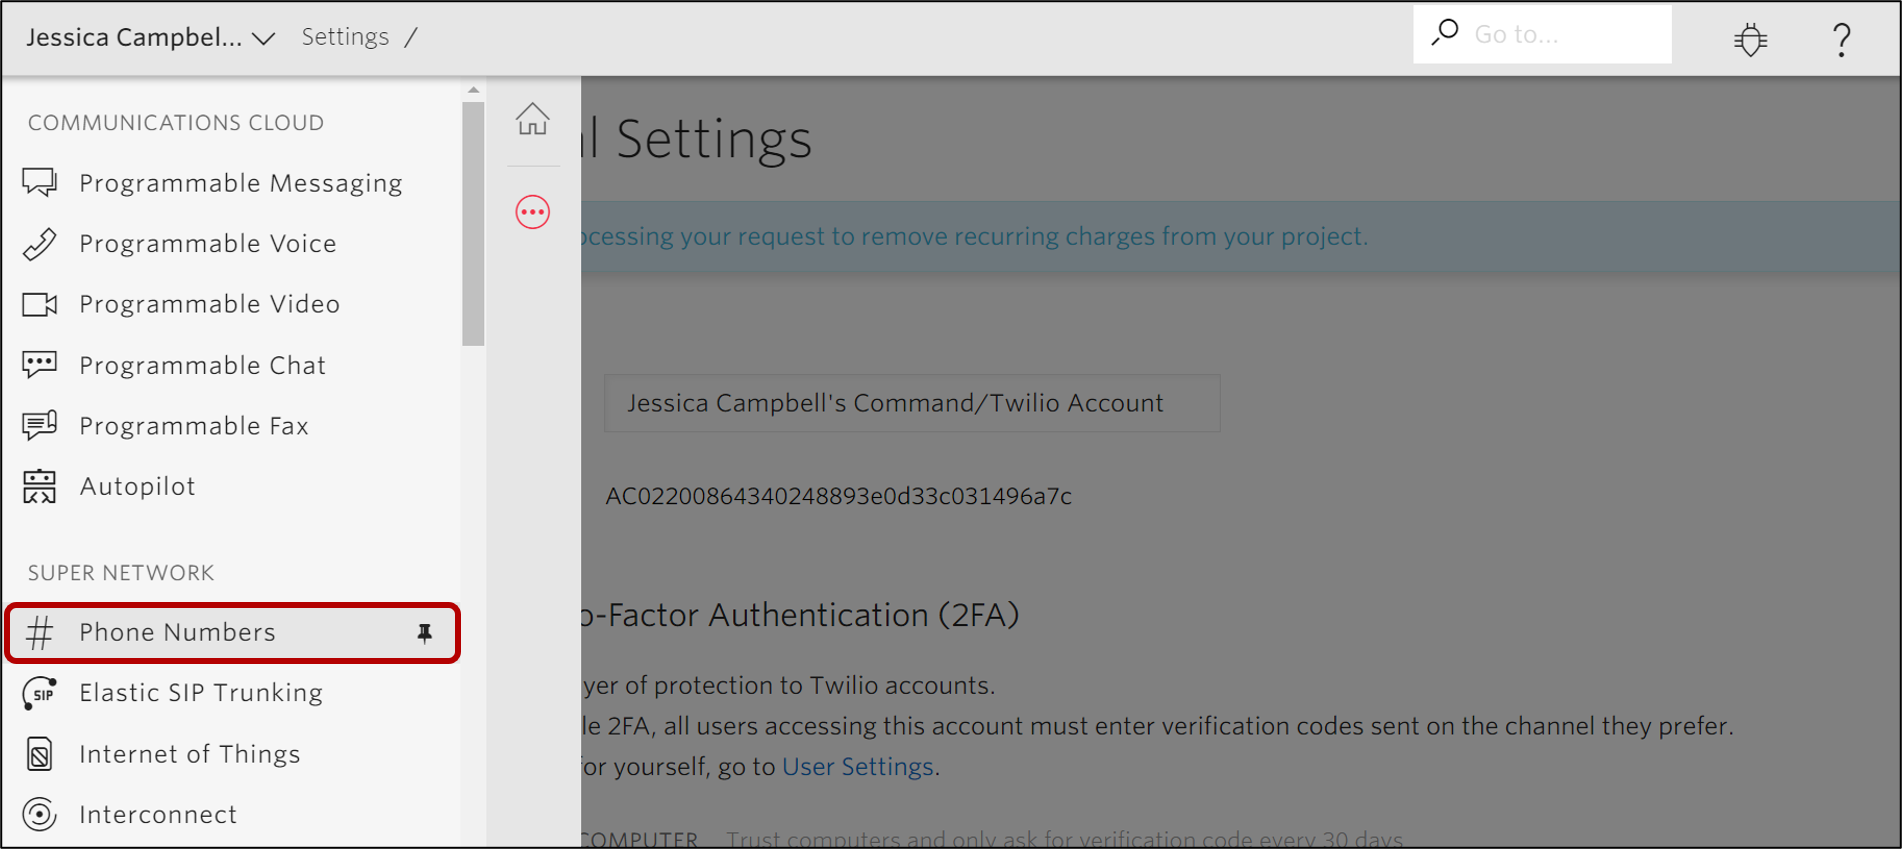Click the Programmable Messaging chat icon
The image size is (1902, 849).
(40, 183)
